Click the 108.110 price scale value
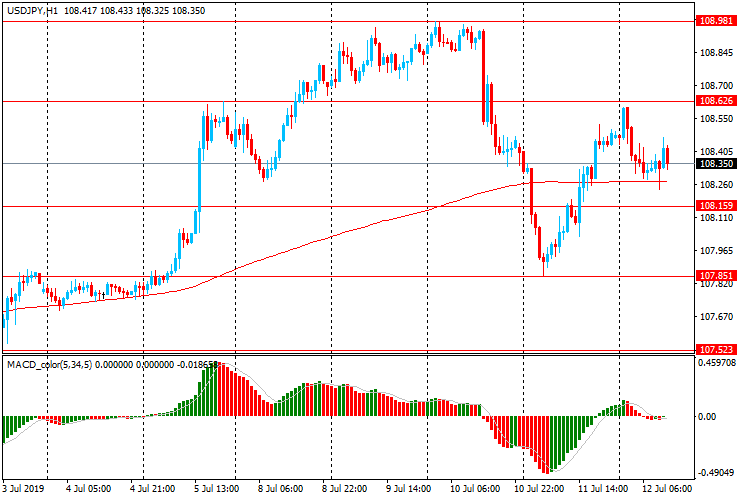This screenshot has width=740, height=500. (x=716, y=218)
